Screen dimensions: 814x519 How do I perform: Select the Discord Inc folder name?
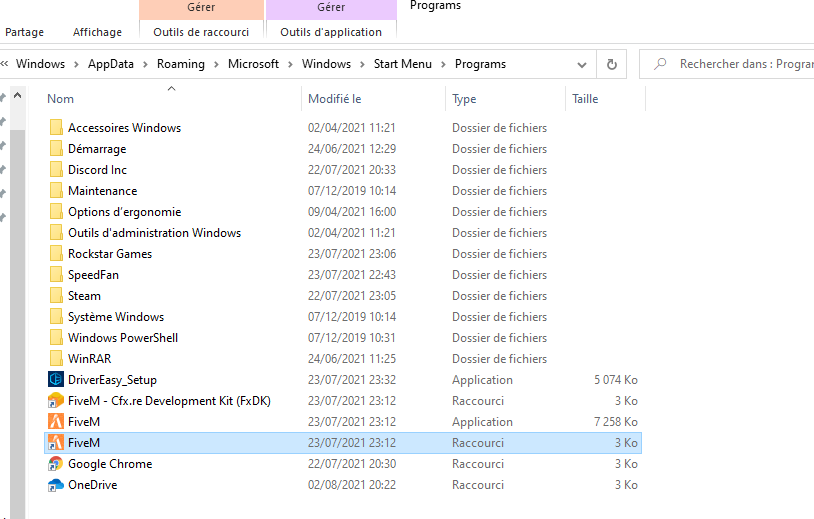pos(98,170)
